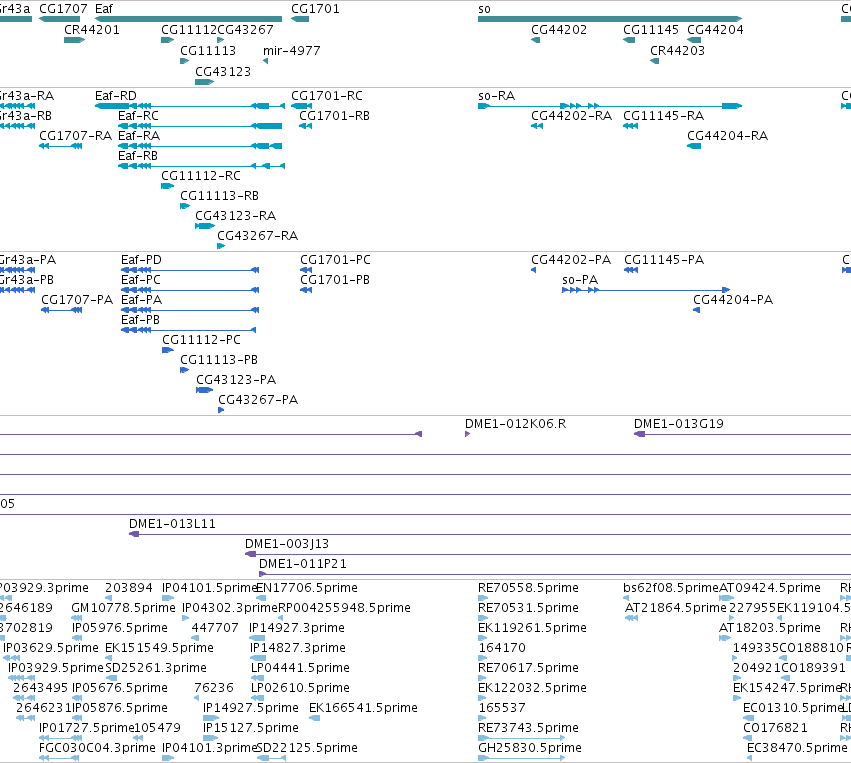This screenshot has height=763, width=851.
Task: Select CG44204-RA transcript label
Action: pyautogui.click(x=728, y=136)
